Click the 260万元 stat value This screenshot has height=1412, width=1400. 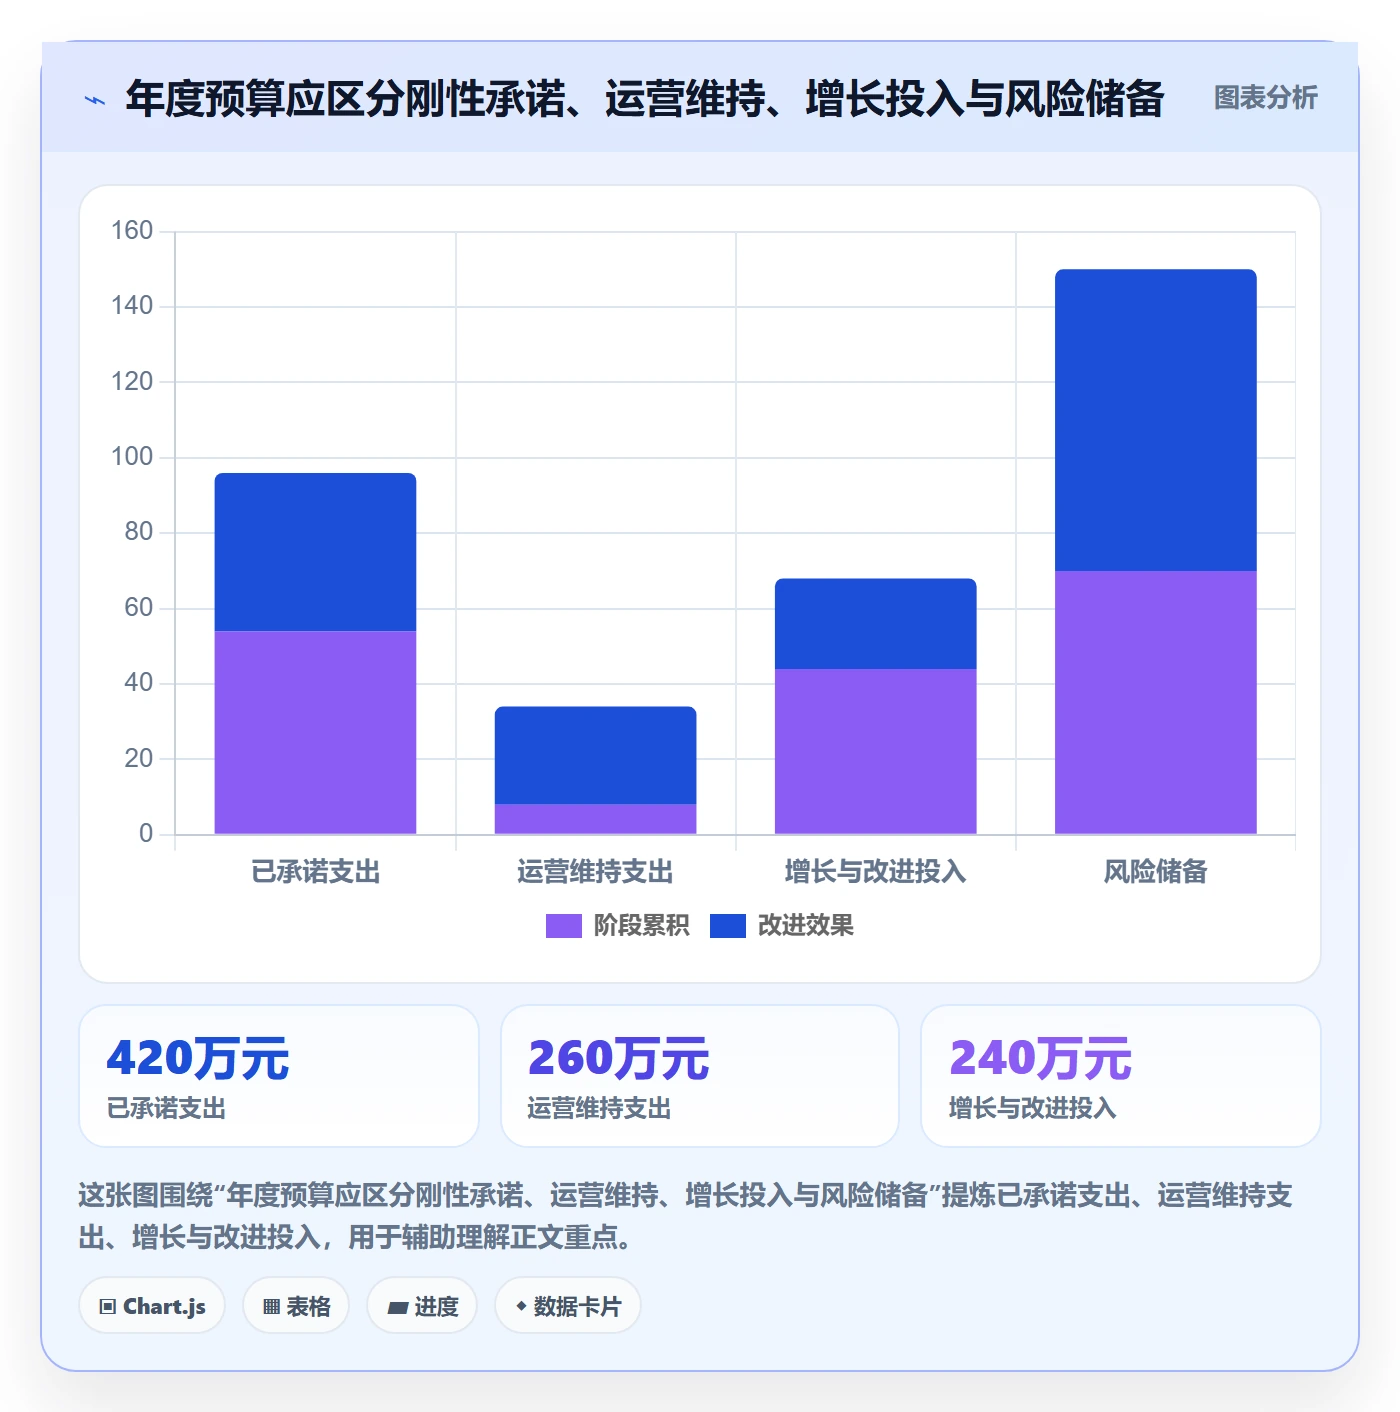pyautogui.click(x=619, y=1058)
